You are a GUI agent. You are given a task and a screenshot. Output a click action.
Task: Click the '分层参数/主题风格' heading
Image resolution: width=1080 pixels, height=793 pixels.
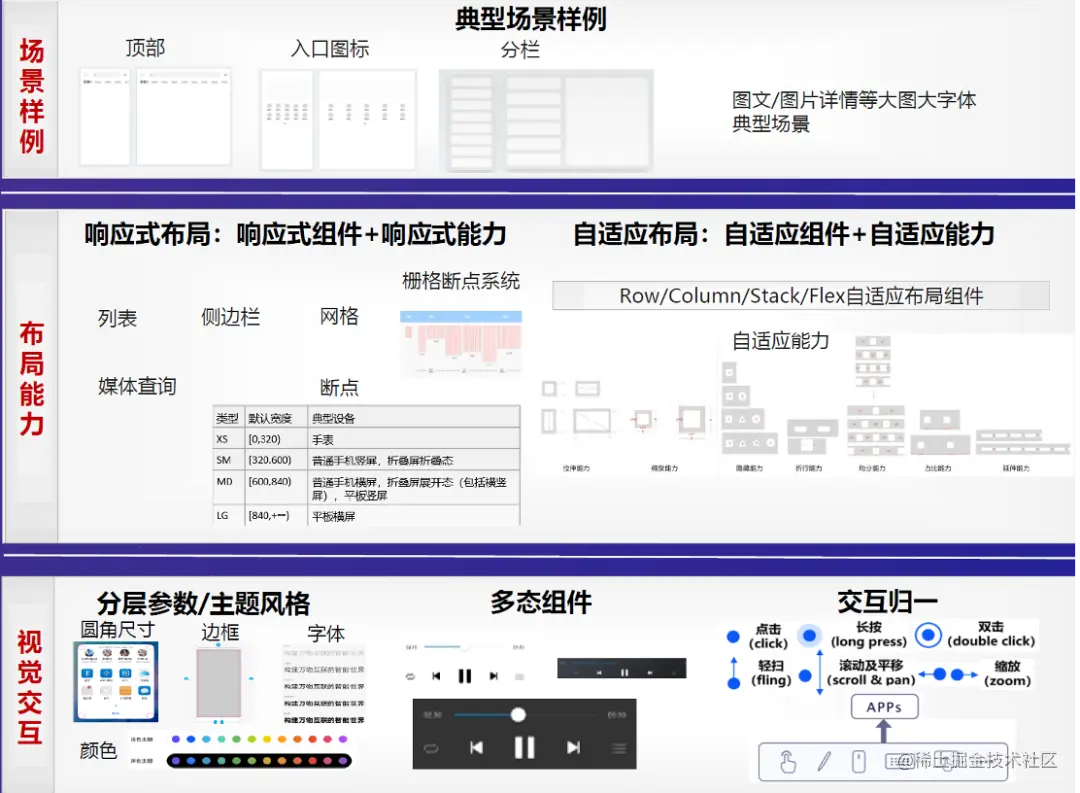[x=203, y=604]
